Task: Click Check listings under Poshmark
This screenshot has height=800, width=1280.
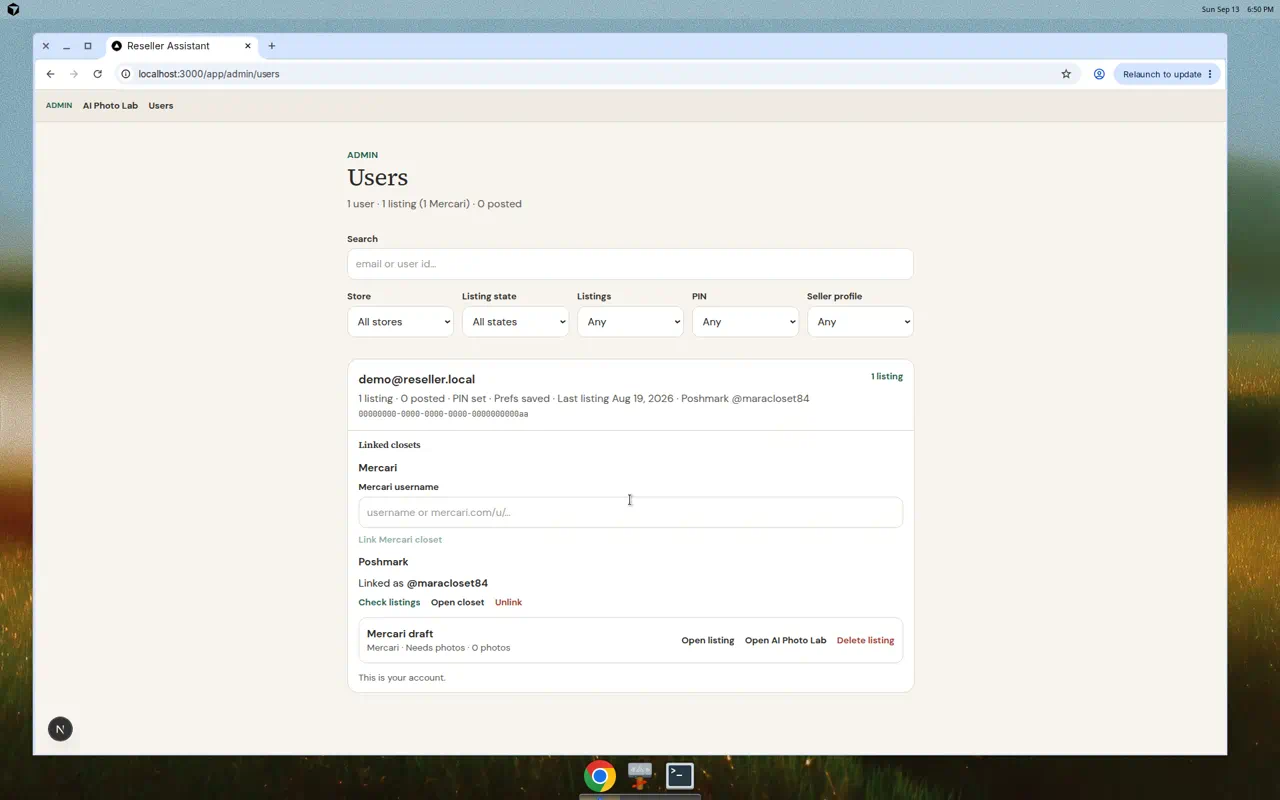Action: coord(389,602)
